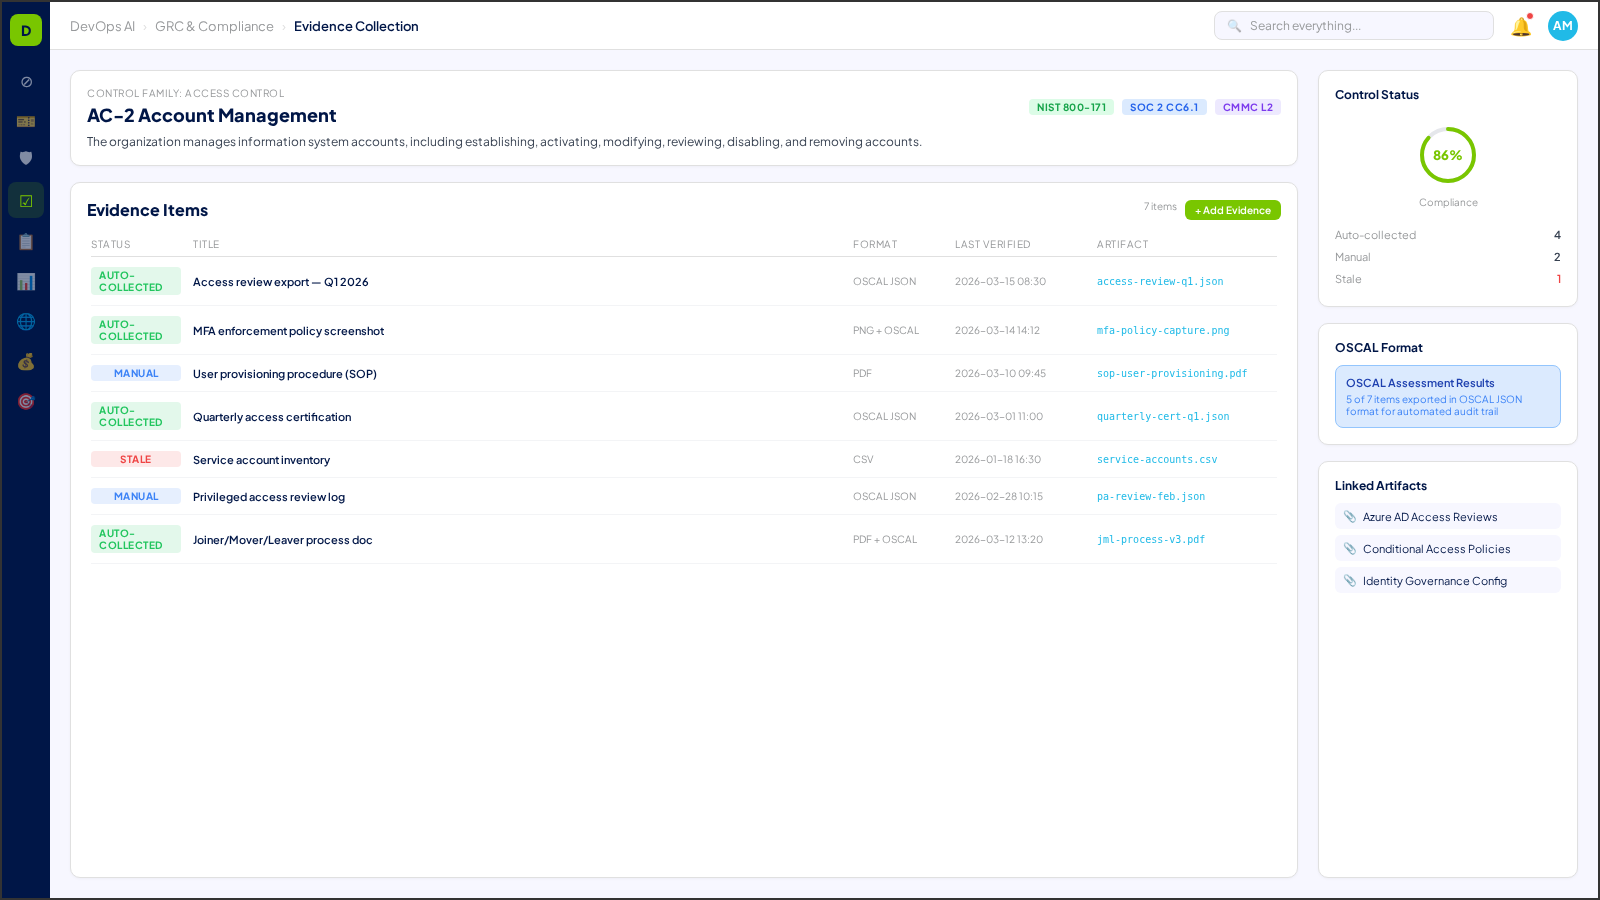This screenshot has height=900, width=1600.
Task: Select the money bag budgeting icon in sidebar
Action: 25,362
